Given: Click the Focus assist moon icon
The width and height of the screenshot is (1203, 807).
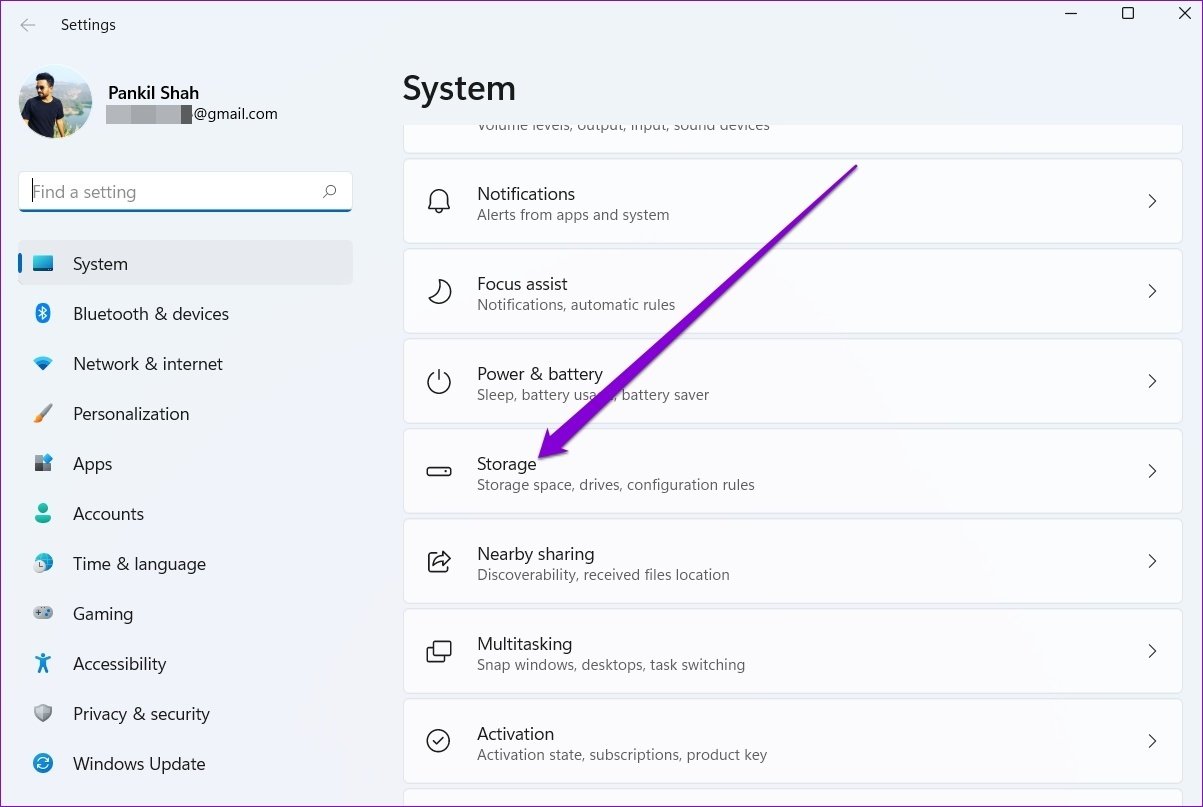Looking at the screenshot, I should pyautogui.click(x=439, y=291).
